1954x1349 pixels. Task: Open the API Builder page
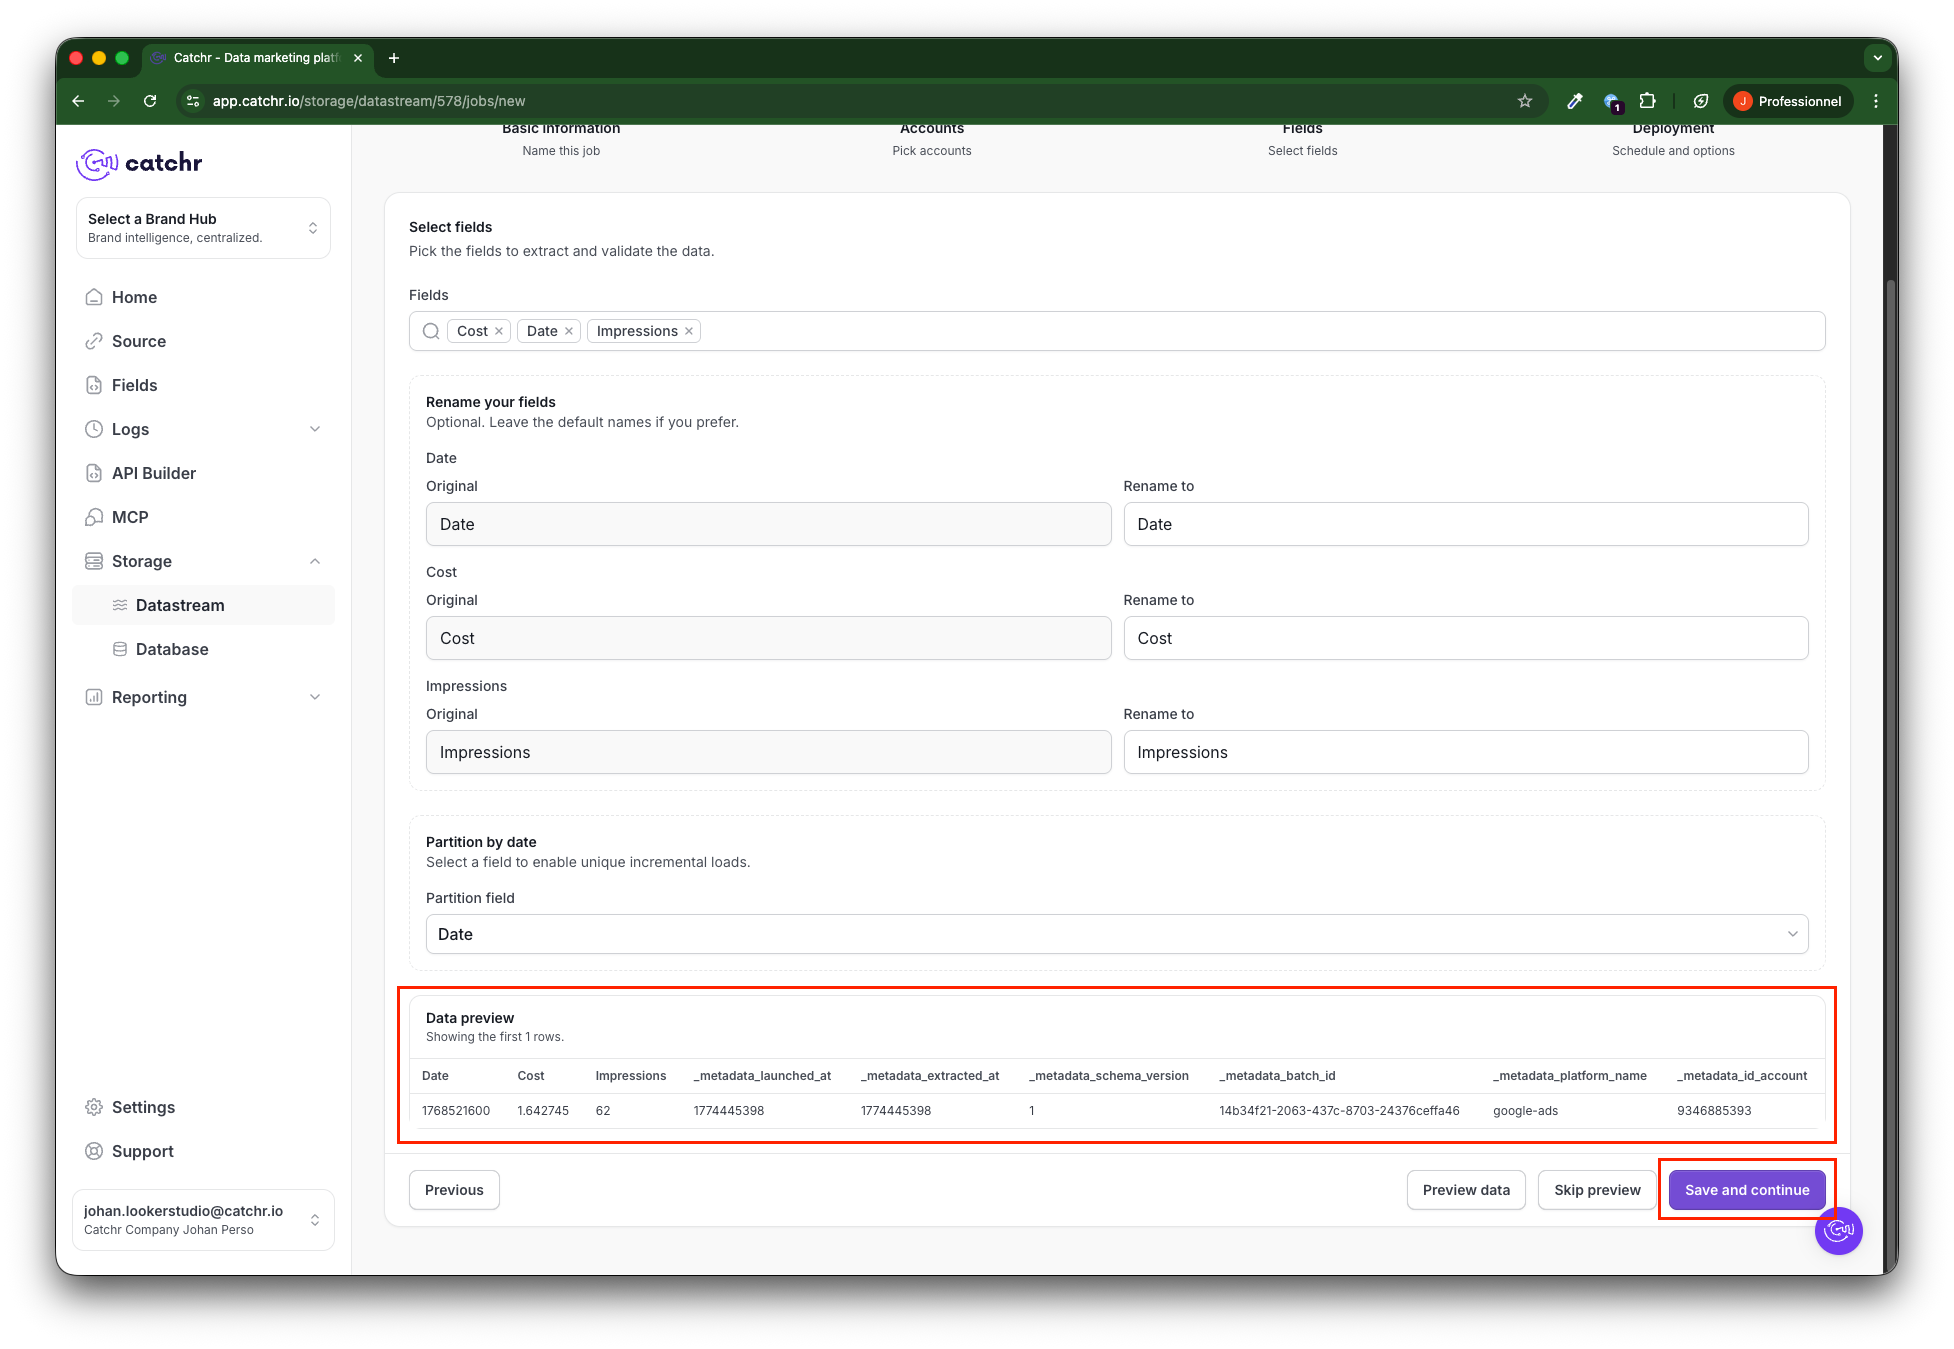point(153,473)
